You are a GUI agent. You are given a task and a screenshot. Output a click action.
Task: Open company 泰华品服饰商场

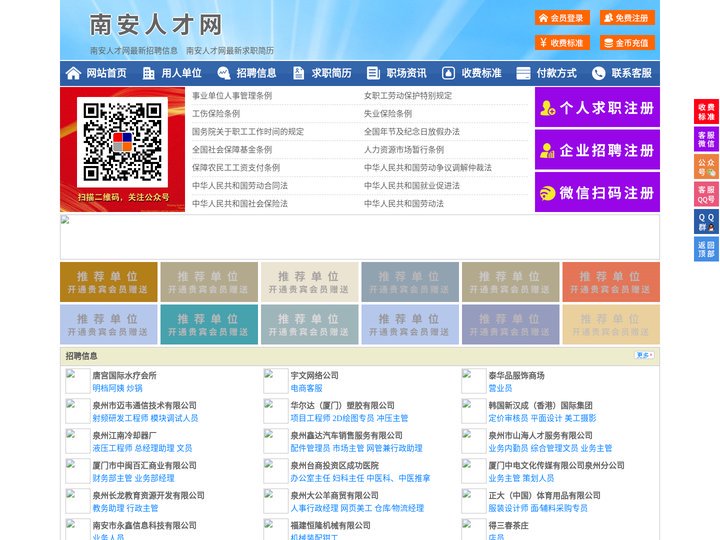[517, 375]
